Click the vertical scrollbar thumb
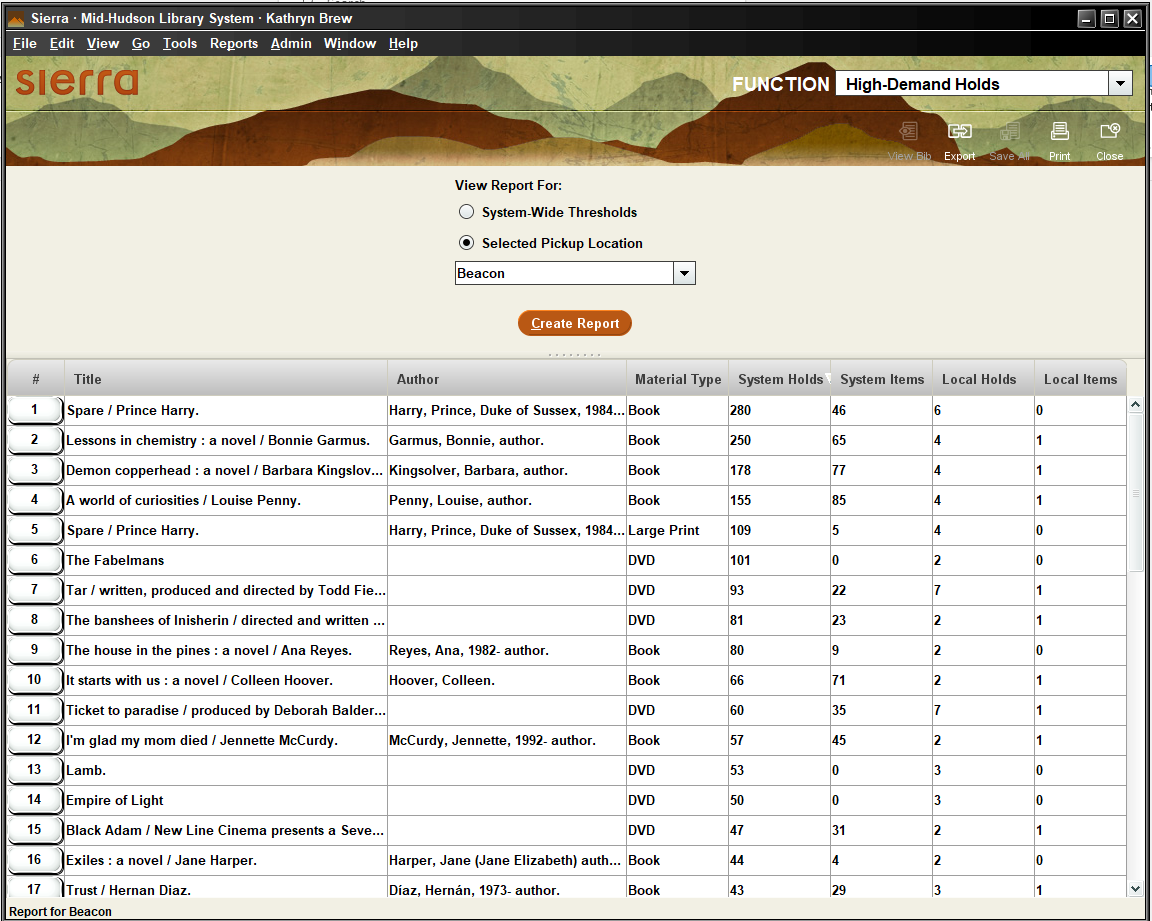 [x=1135, y=492]
